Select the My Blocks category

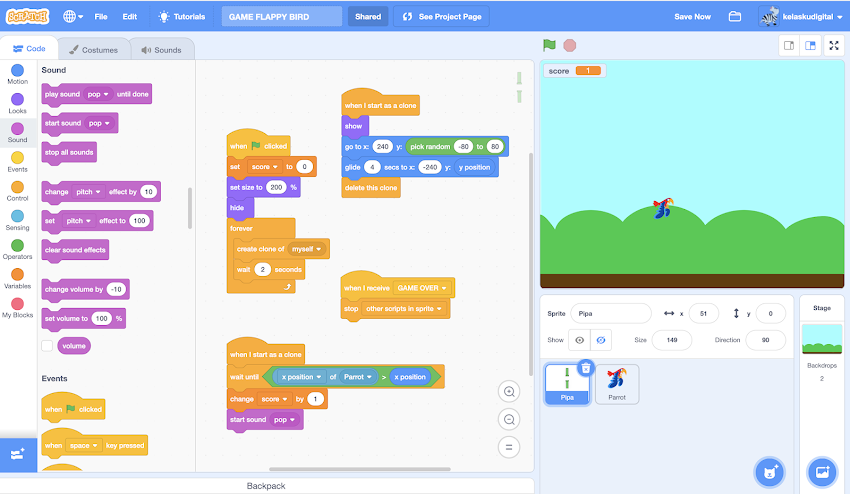coord(17,307)
